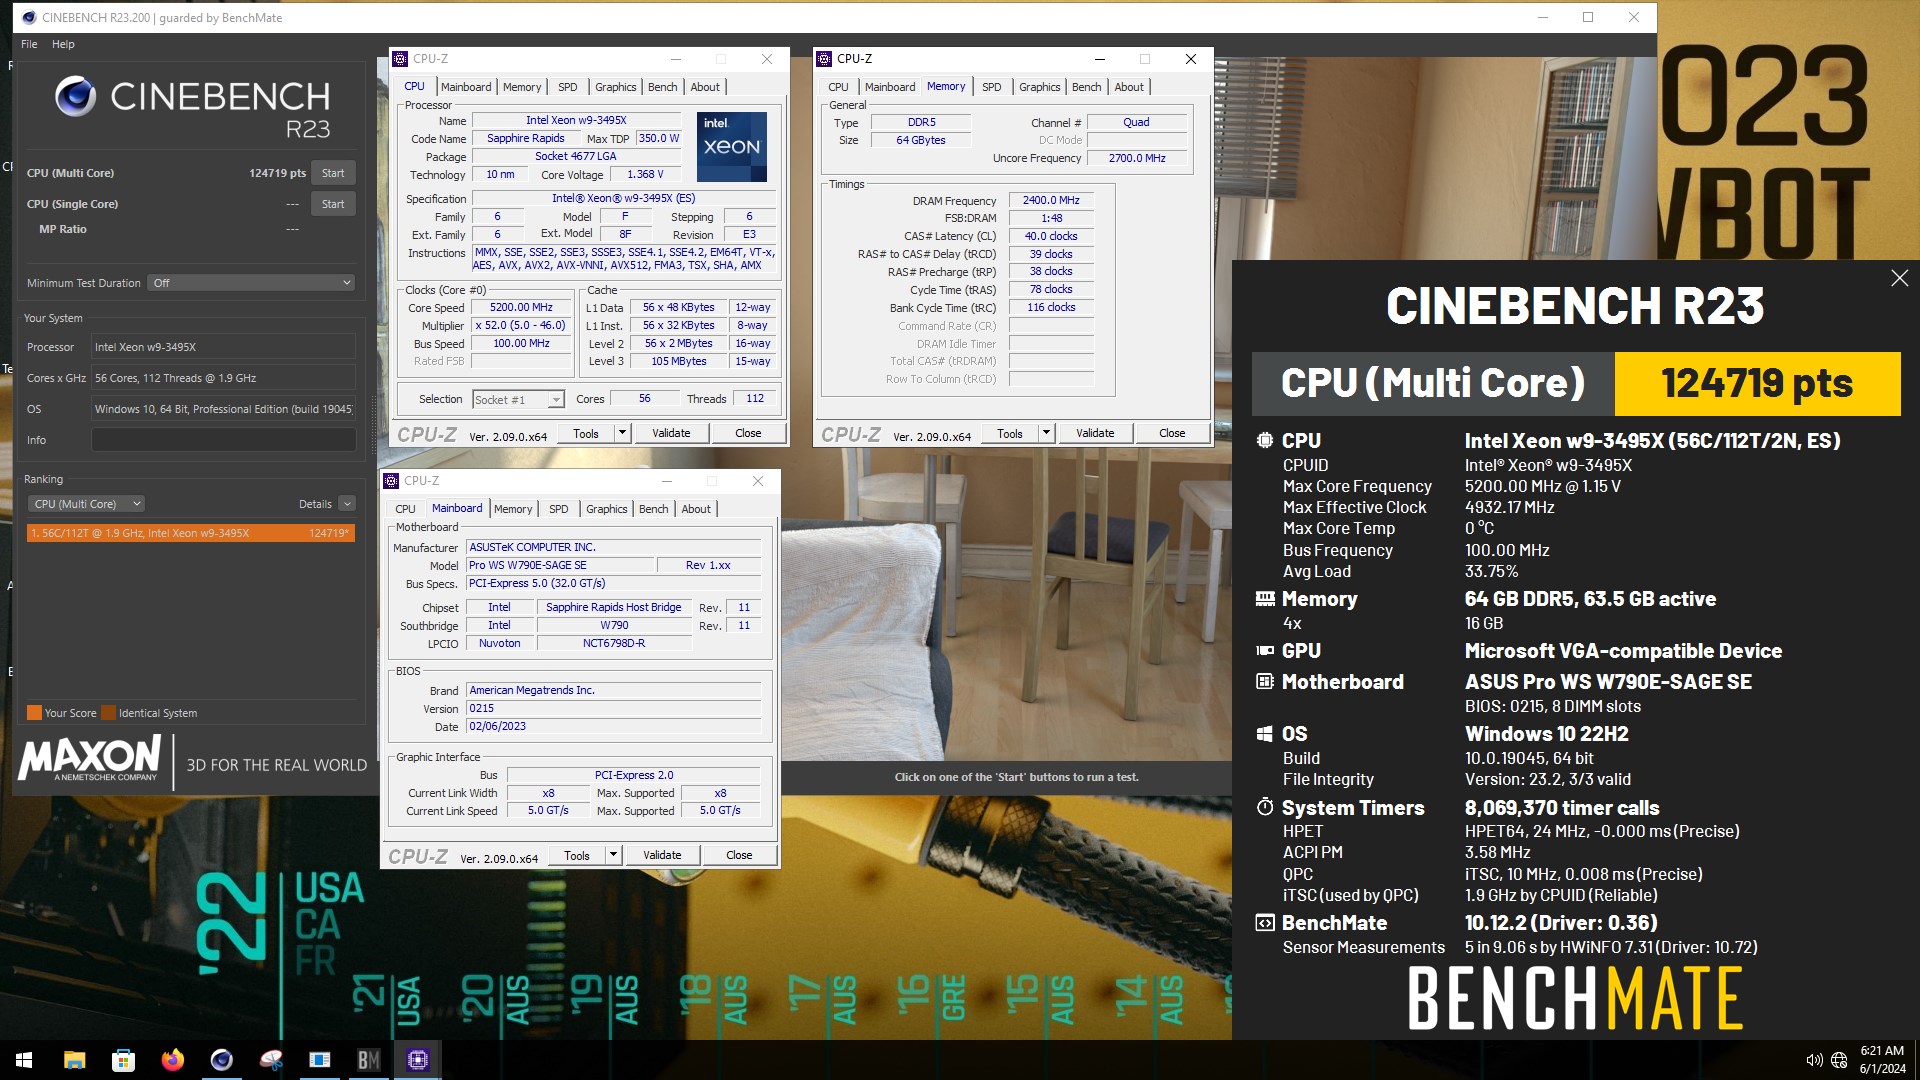Open the Snipping Tool taskbar icon
Image resolution: width=1920 pixels, height=1080 pixels.
coord(270,1060)
